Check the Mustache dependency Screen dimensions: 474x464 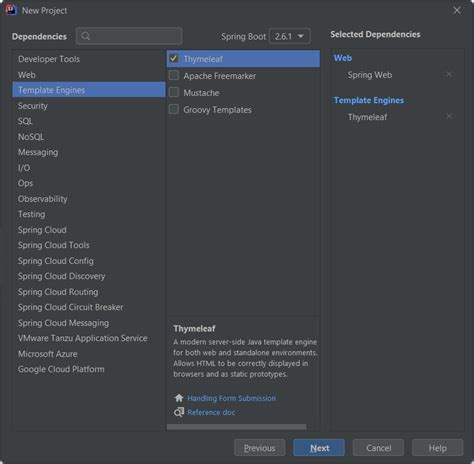tap(174, 92)
